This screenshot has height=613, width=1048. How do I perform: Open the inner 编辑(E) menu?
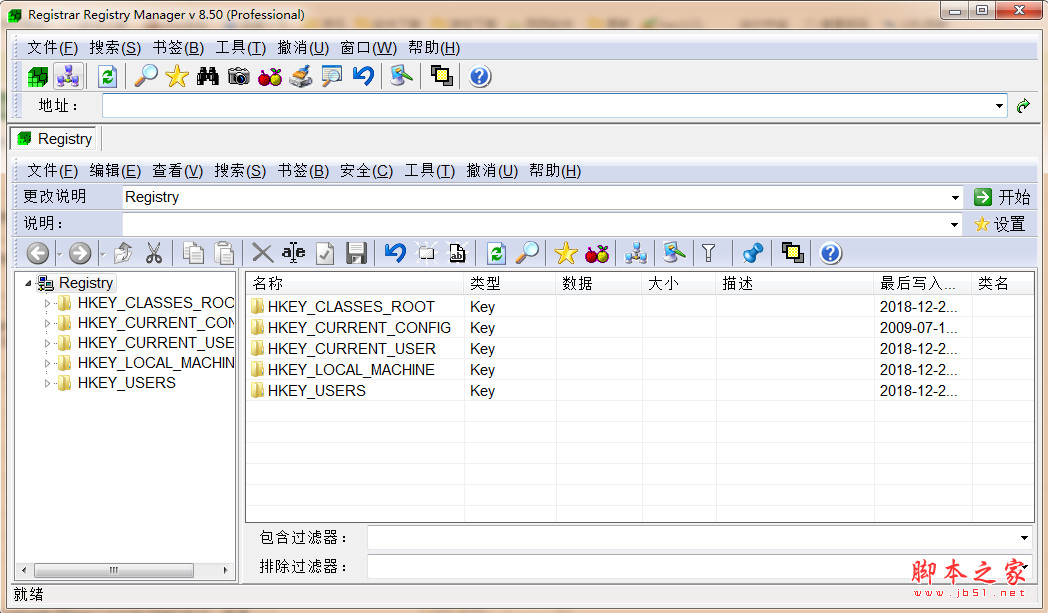click(115, 171)
